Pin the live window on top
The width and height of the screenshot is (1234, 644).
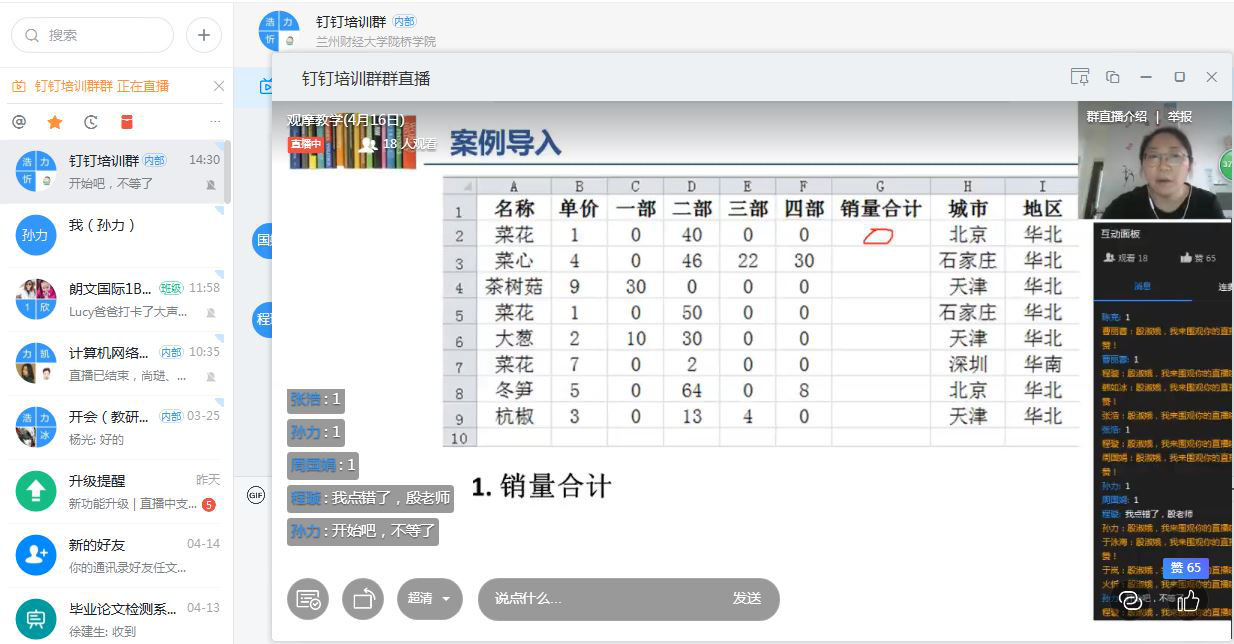click(x=1079, y=77)
